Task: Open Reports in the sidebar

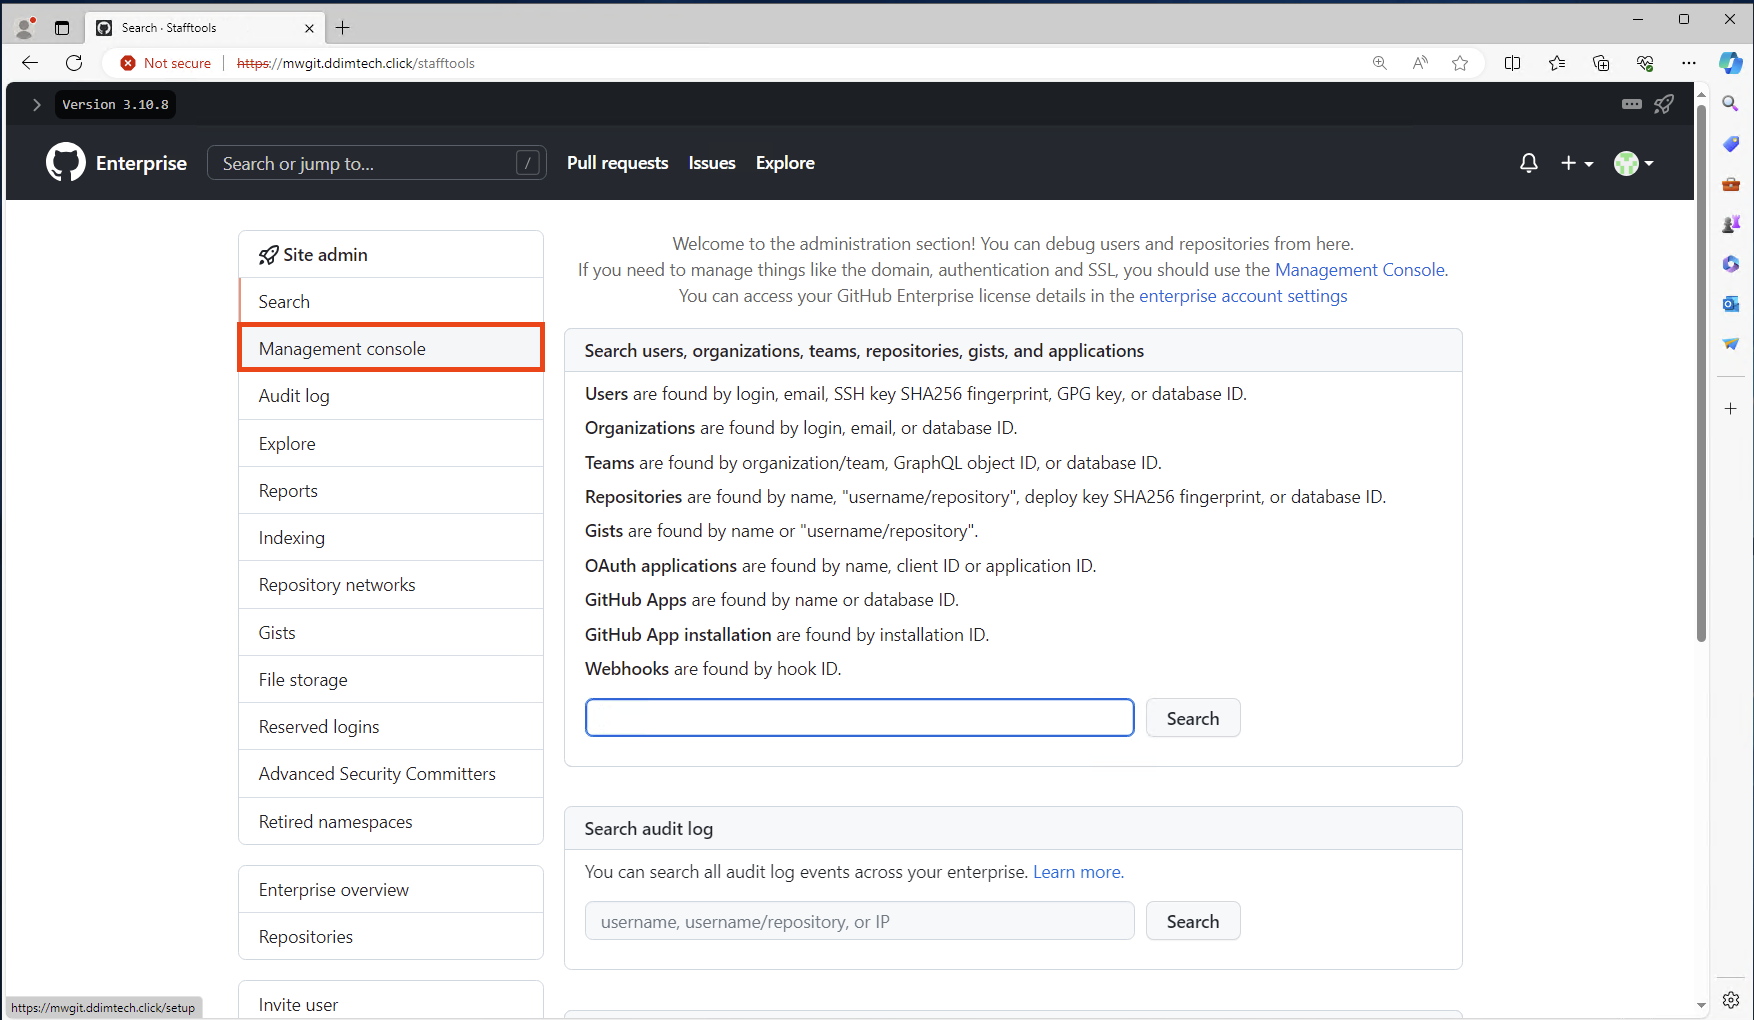Action: tap(391, 490)
